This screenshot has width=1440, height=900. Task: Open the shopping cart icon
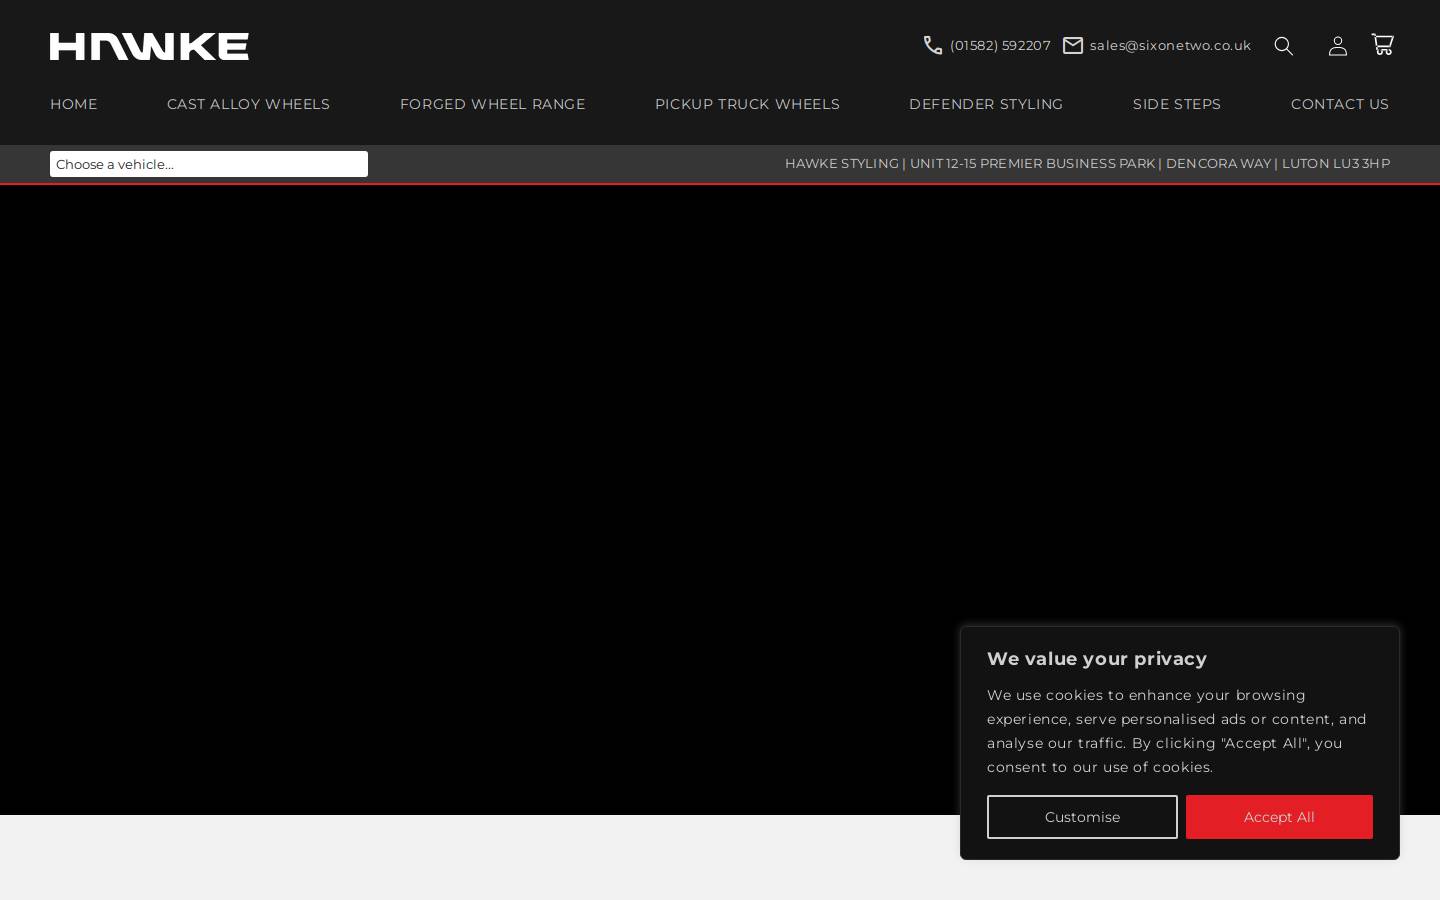click(x=1383, y=45)
